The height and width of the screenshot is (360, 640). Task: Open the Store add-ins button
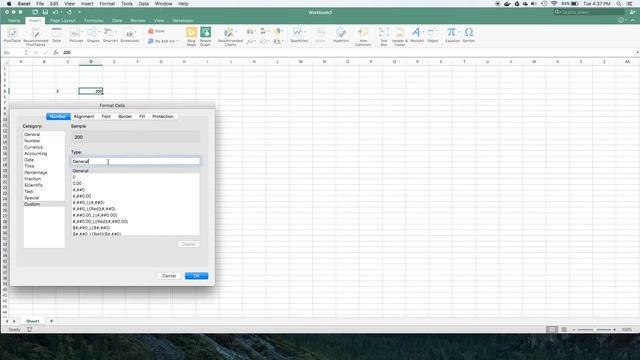click(156, 31)
